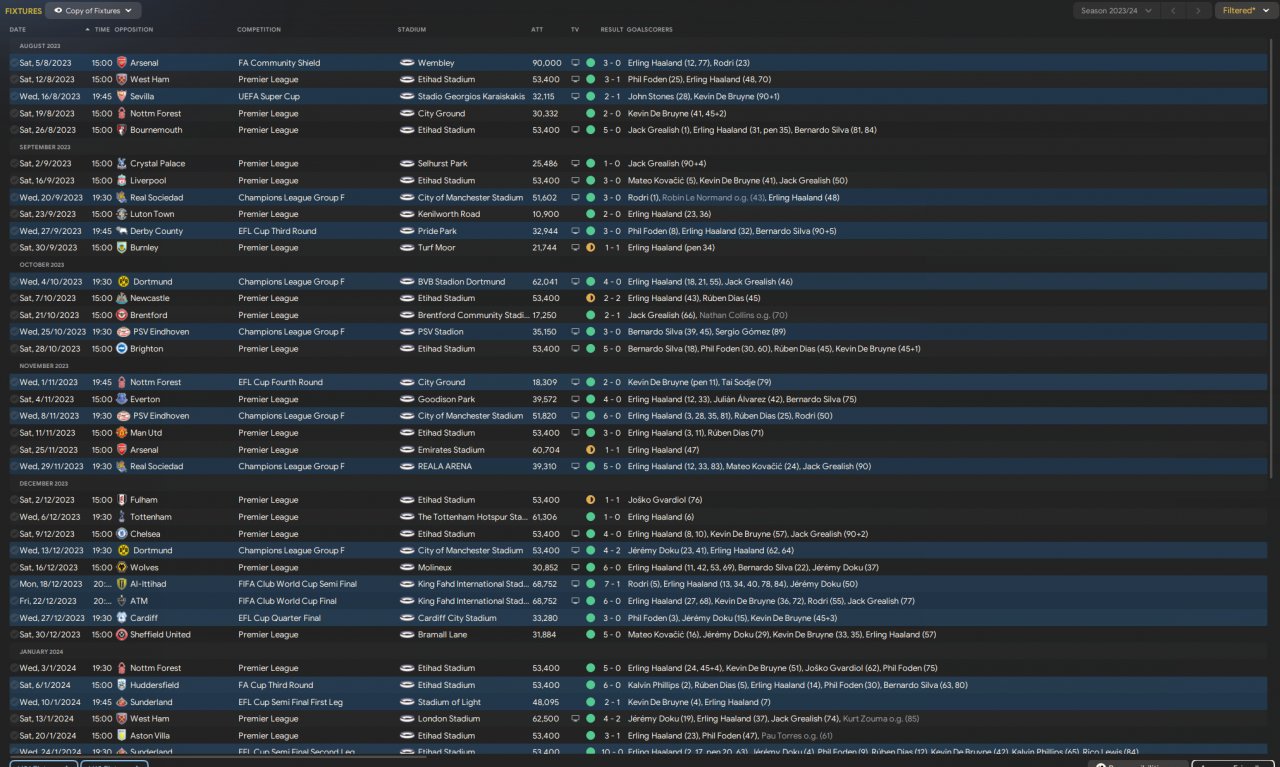Image resolution: width=1280 pixels, height=767 pixels.
Task: Go to the next season using the right arrow
Action: point(1199,11)
